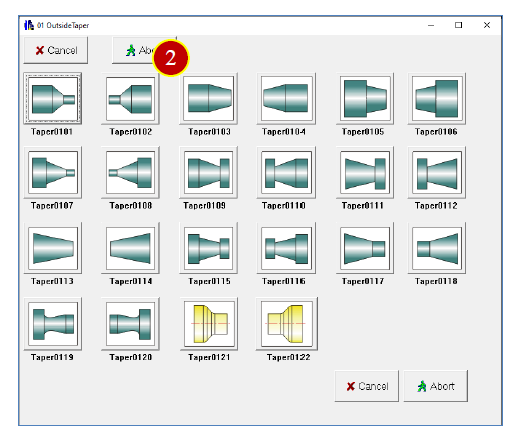This screenshot has height=440, width=528.
Task: Open the OutsideTaper window system icon
Action: click(29, 25)
